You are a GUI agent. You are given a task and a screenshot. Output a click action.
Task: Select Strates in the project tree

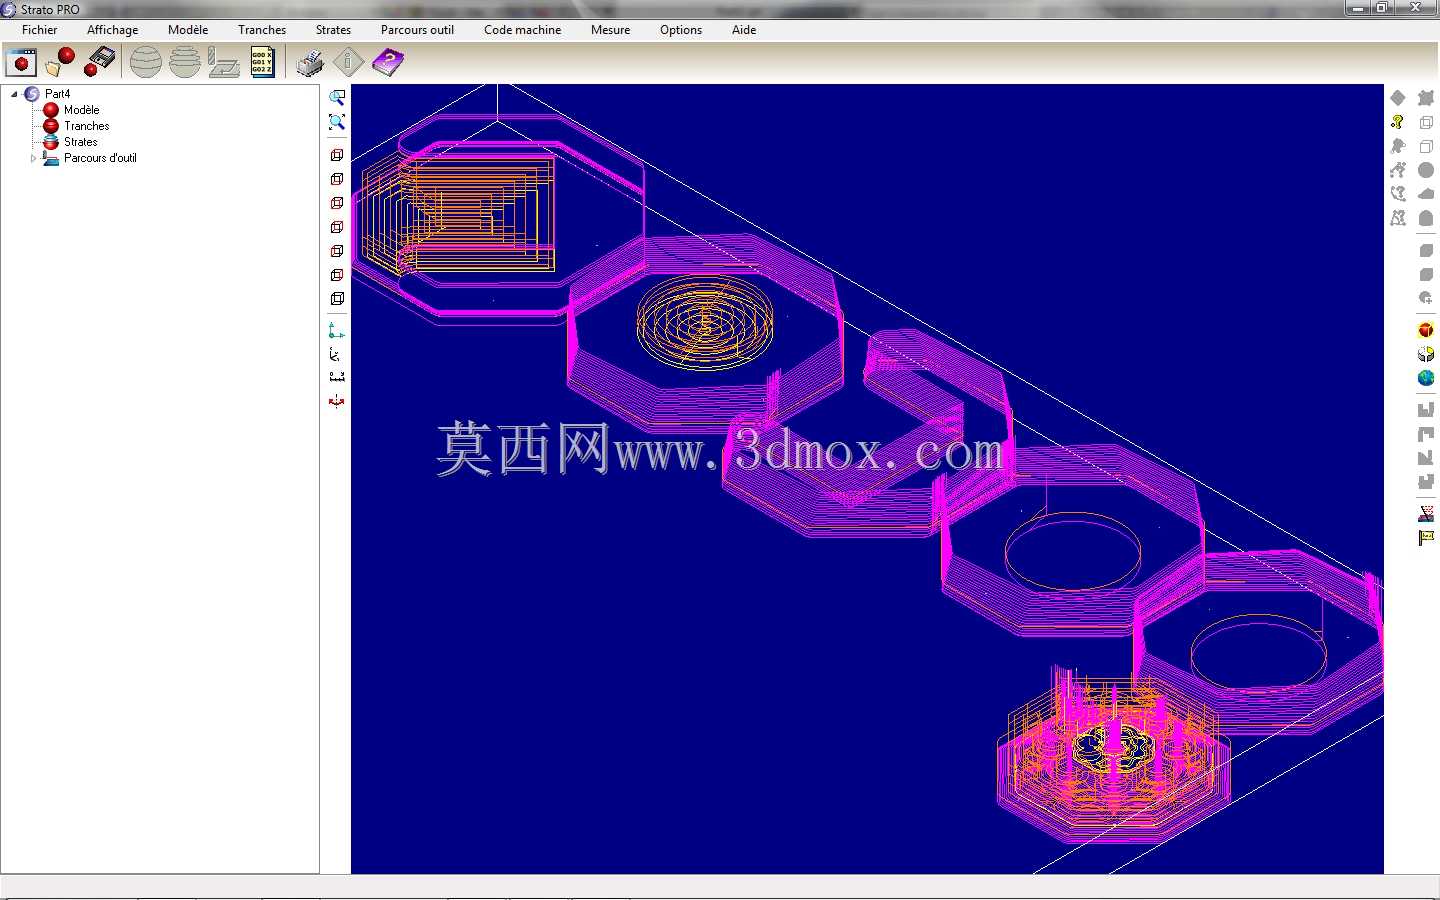coord(80,142)
